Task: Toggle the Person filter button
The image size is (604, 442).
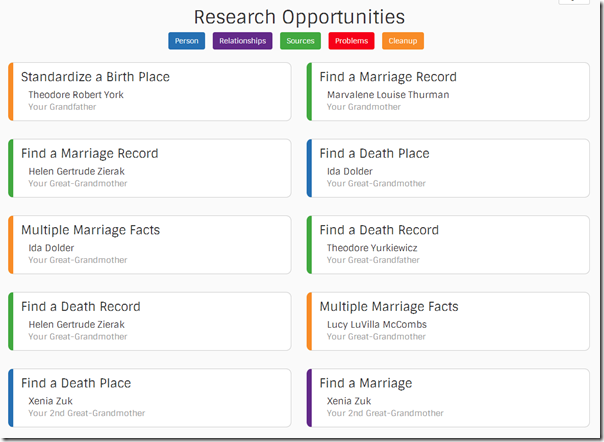Action: [x=187, y=41]
